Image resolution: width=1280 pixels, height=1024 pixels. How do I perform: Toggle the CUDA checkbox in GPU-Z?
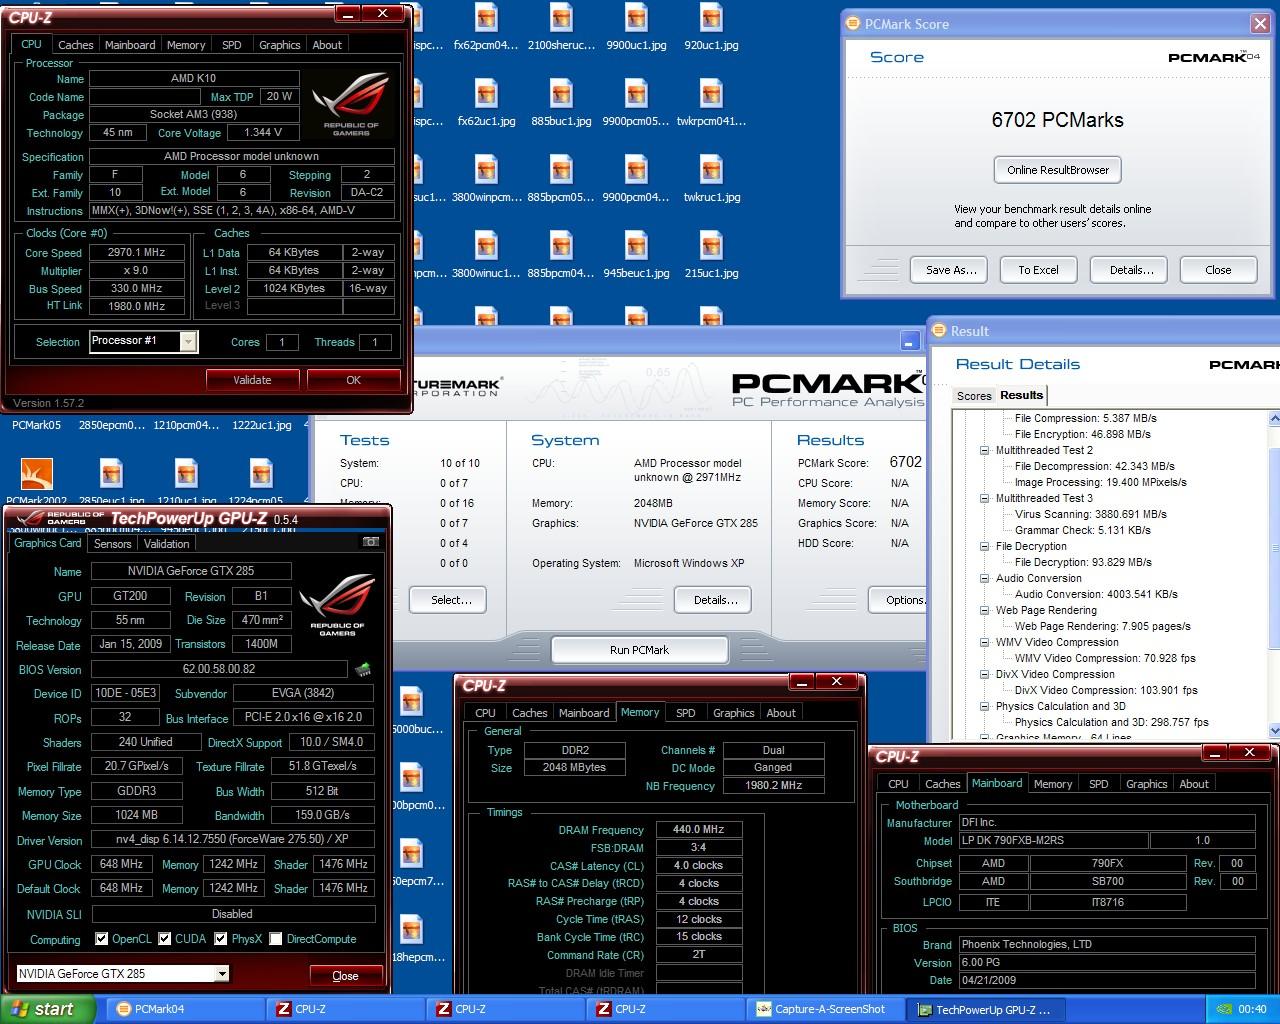tap(164, 939)
